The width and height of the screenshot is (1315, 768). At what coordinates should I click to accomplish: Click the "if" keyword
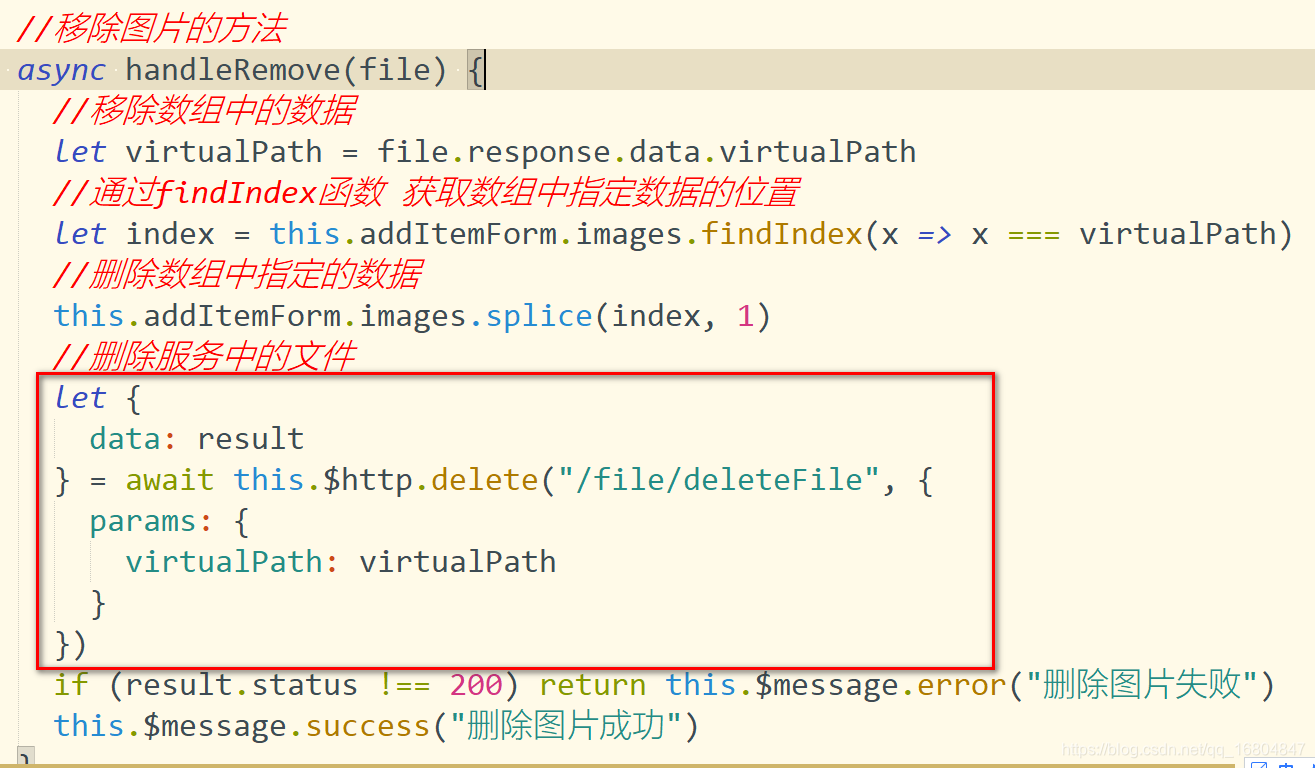click(71, 685)
